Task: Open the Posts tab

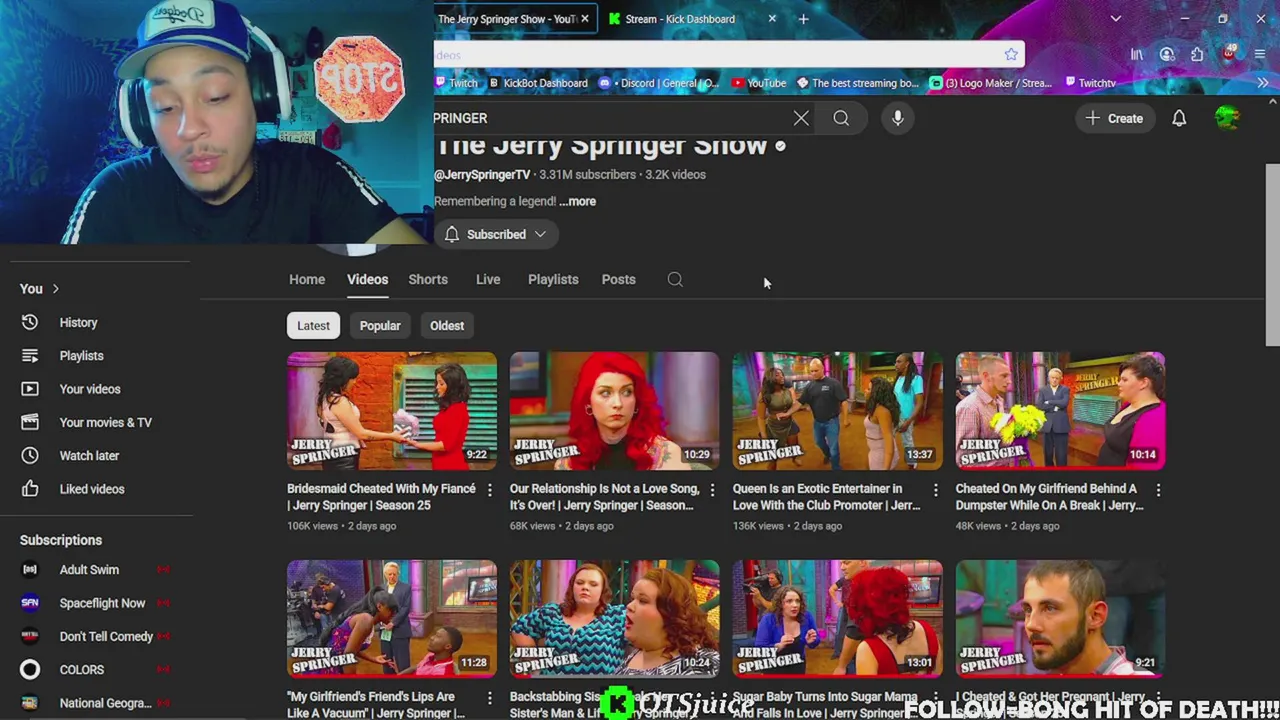Action: [618, 279]
